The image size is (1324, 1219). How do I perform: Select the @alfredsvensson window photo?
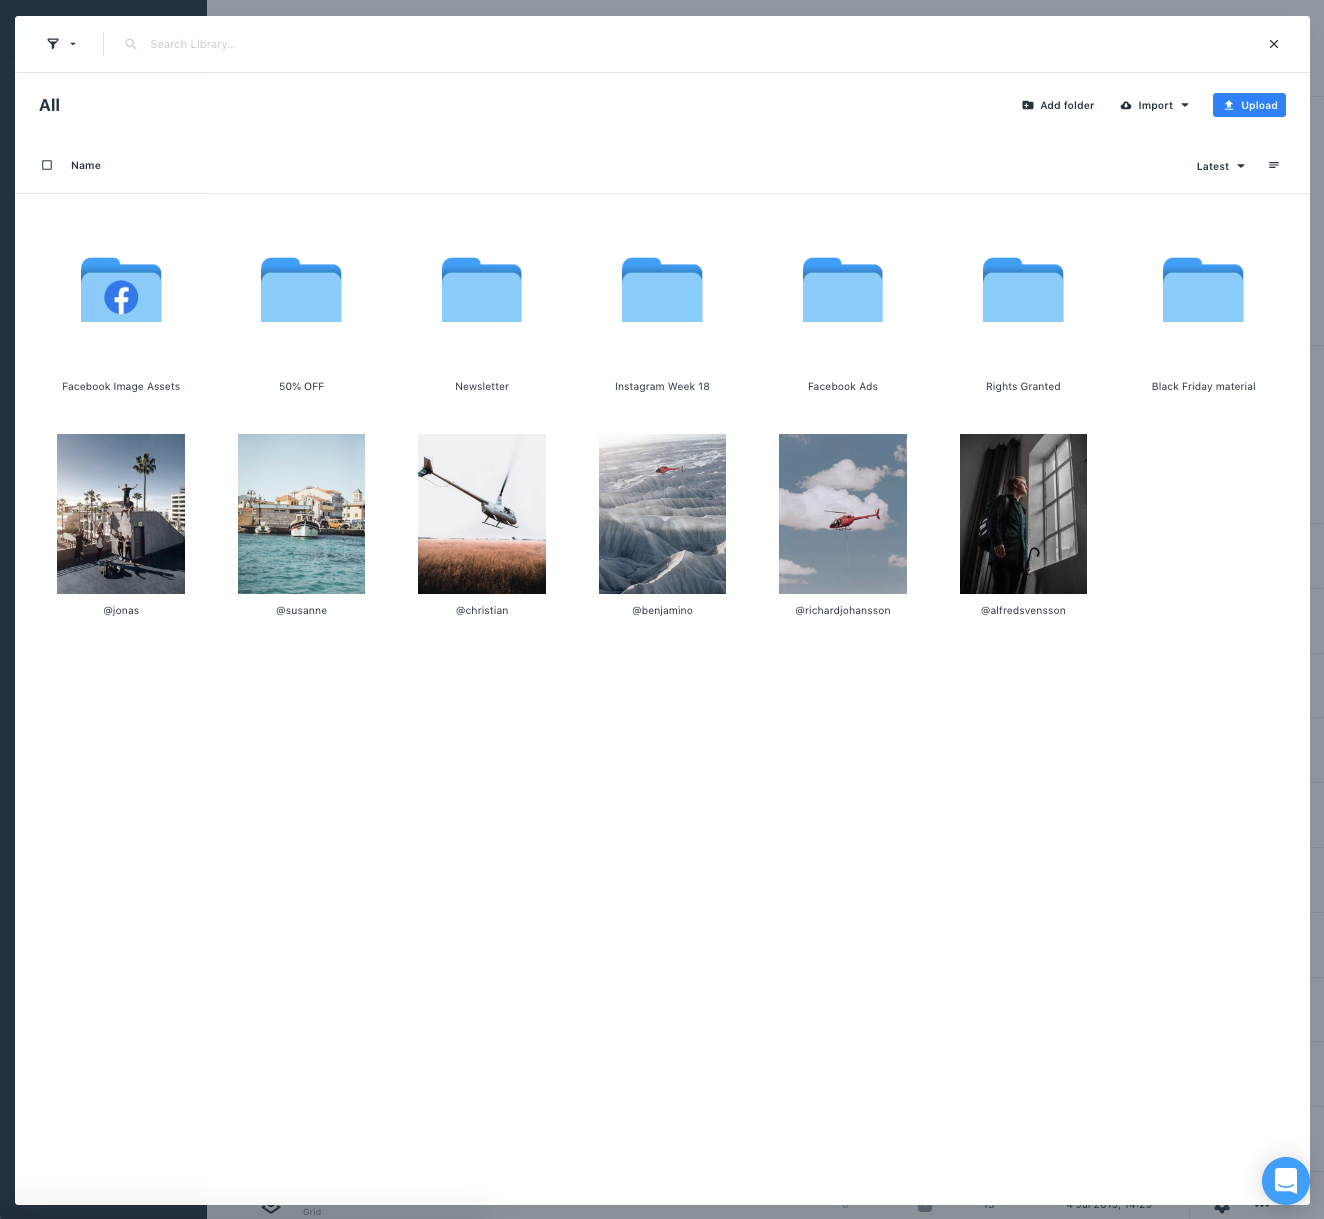point(1023,514)
